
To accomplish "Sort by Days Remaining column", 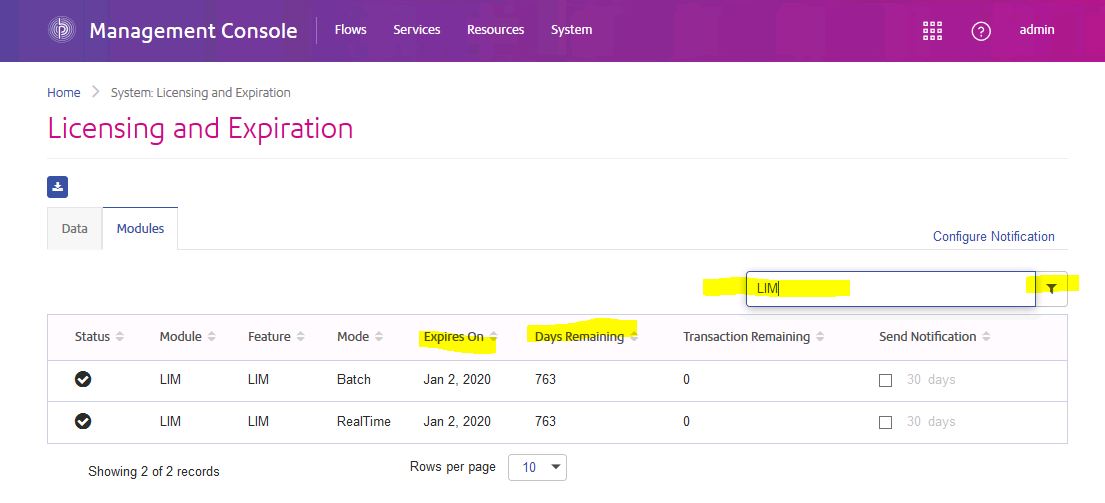I will [634, 337].
